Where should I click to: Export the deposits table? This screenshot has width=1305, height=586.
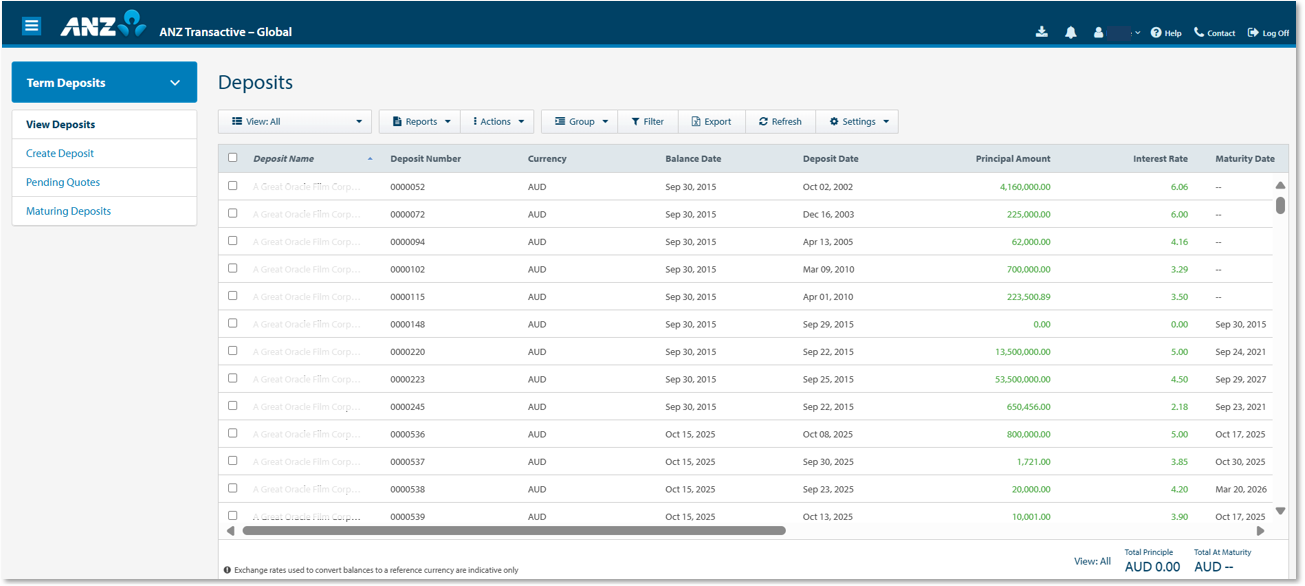tap(711, 122)
